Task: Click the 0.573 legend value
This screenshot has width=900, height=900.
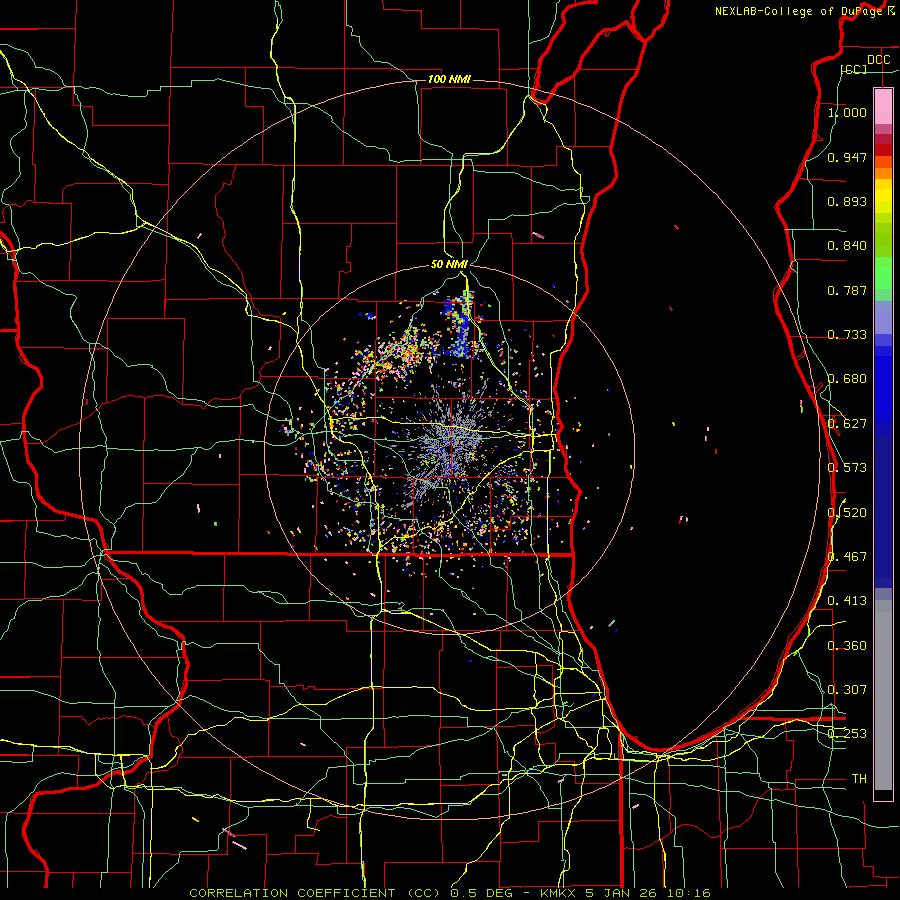Action: click(847, 468)
